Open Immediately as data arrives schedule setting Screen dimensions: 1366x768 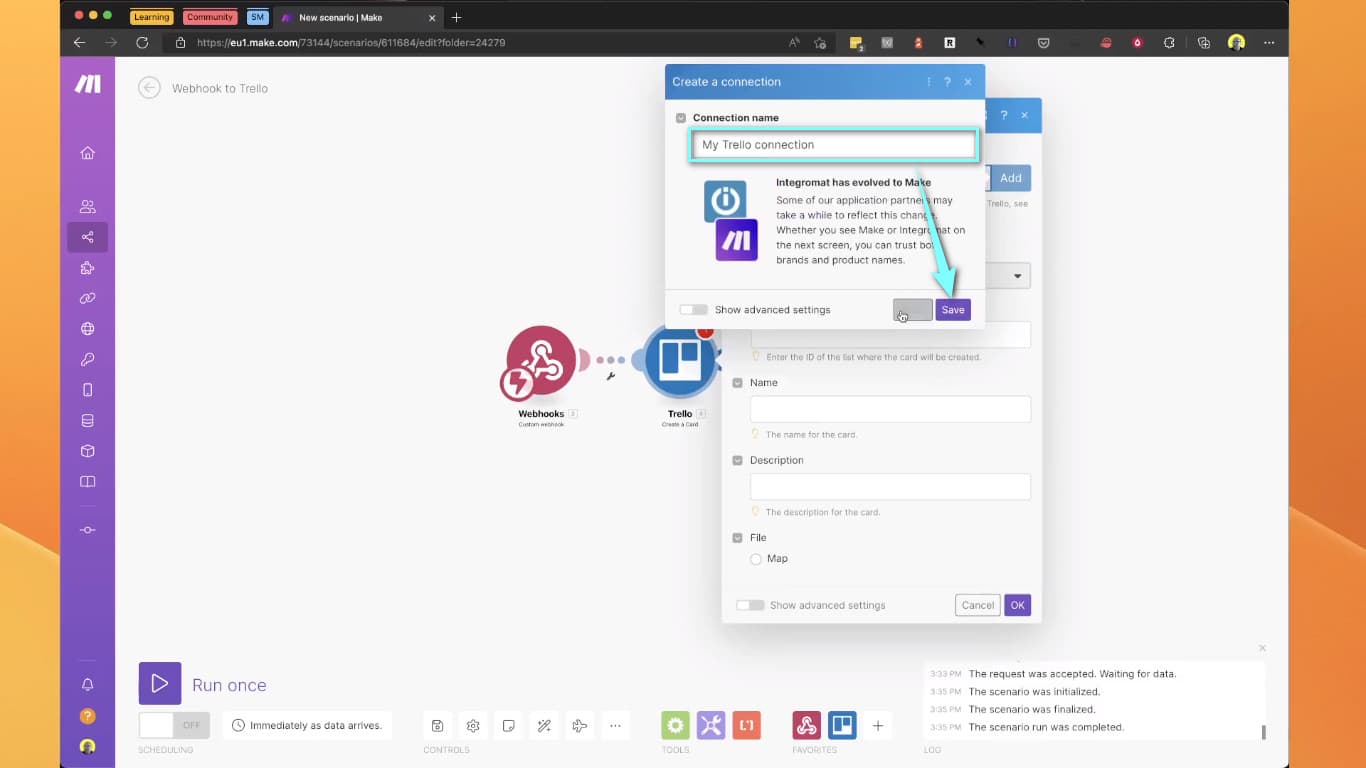(x=307, y=725)
